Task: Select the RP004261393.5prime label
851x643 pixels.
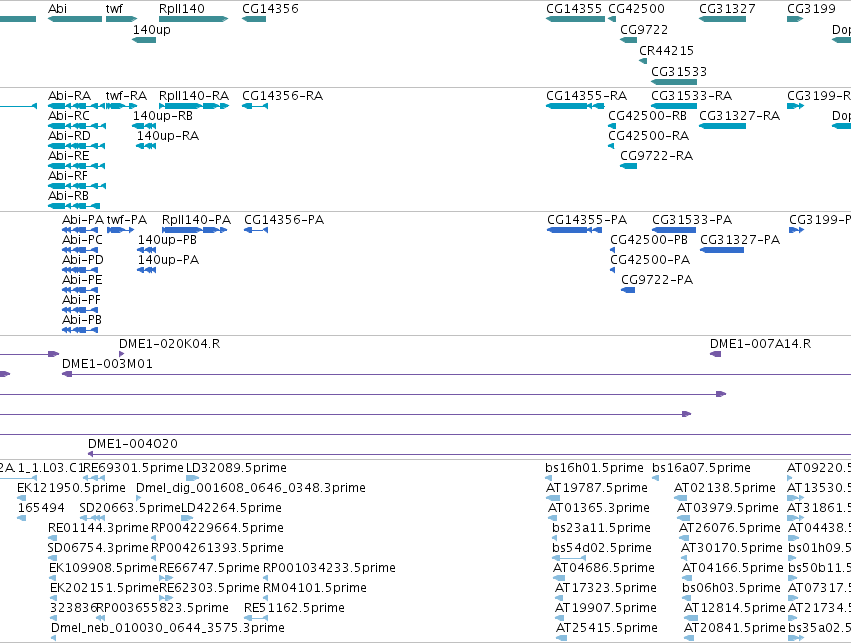Action: pos(217,547)
